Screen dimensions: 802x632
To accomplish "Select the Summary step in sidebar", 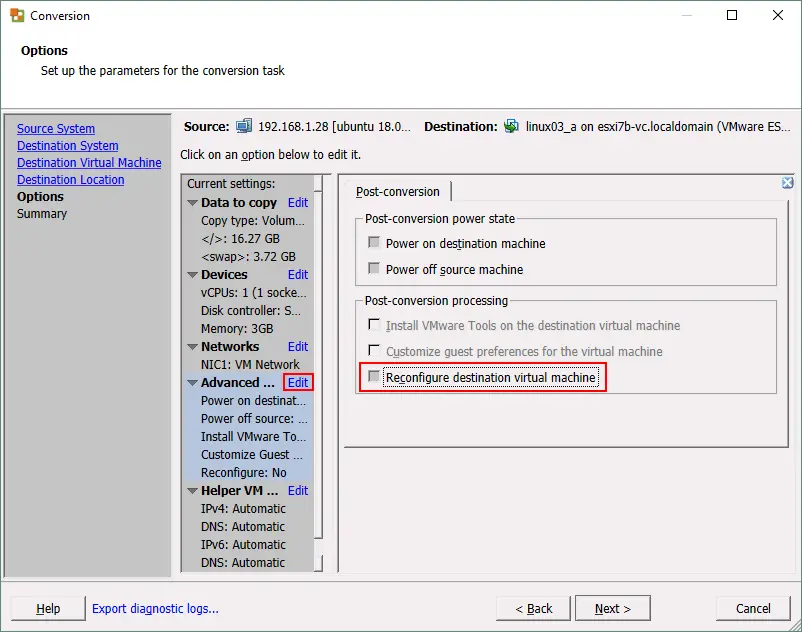I will (42, 214).
